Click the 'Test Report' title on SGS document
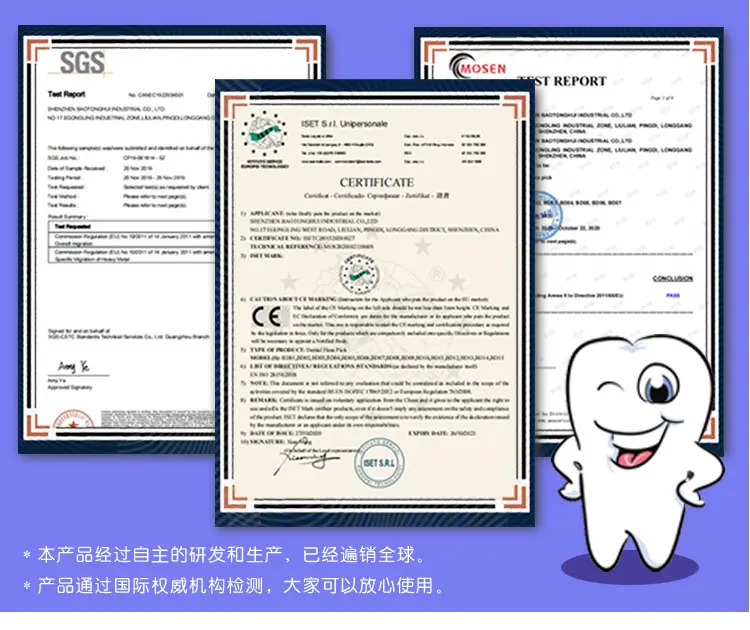Viewport: 750px width, 630px height. click(x=66, y=94)
